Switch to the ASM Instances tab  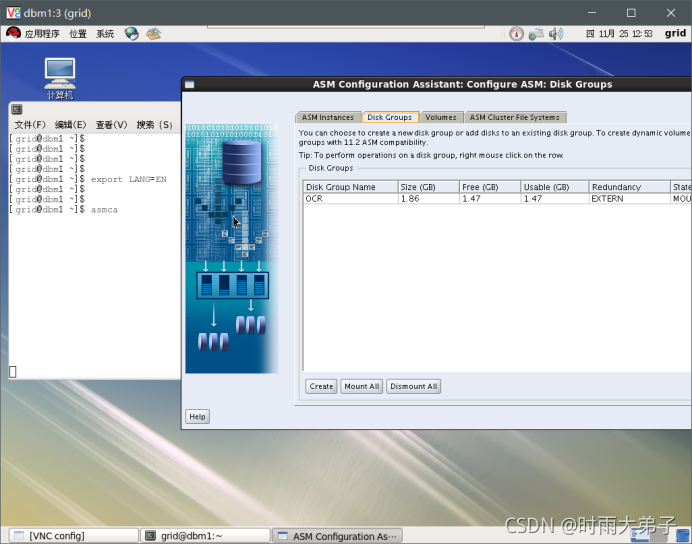[328, 117]
